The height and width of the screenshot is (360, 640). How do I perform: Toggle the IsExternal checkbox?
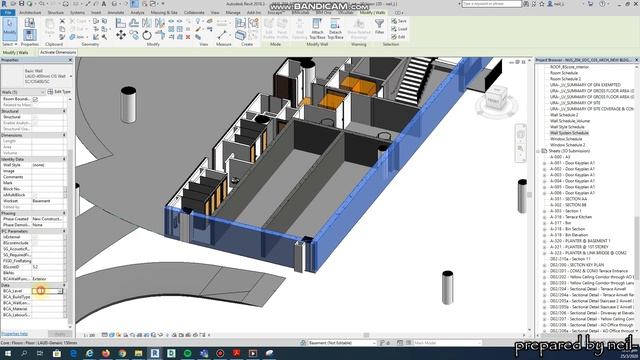(x=35, y=237)
